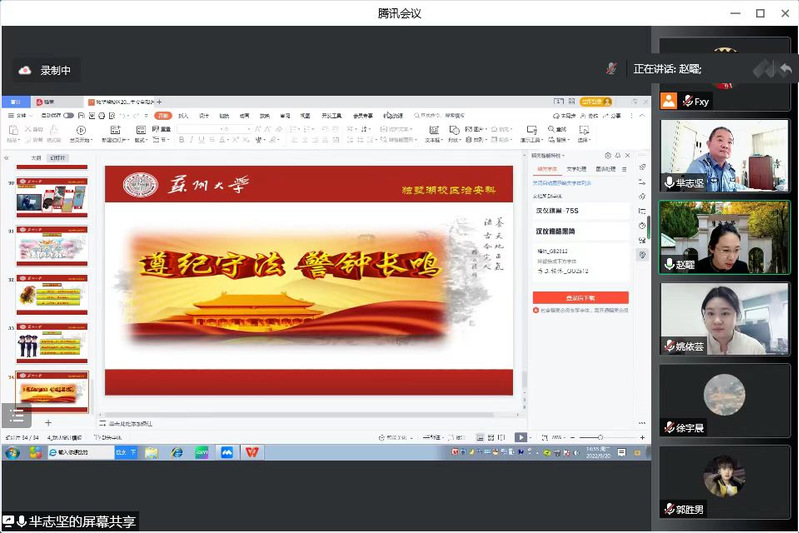Click the add-slide plus icon below thumbnails
799x533 pixels.
[47, 423]
